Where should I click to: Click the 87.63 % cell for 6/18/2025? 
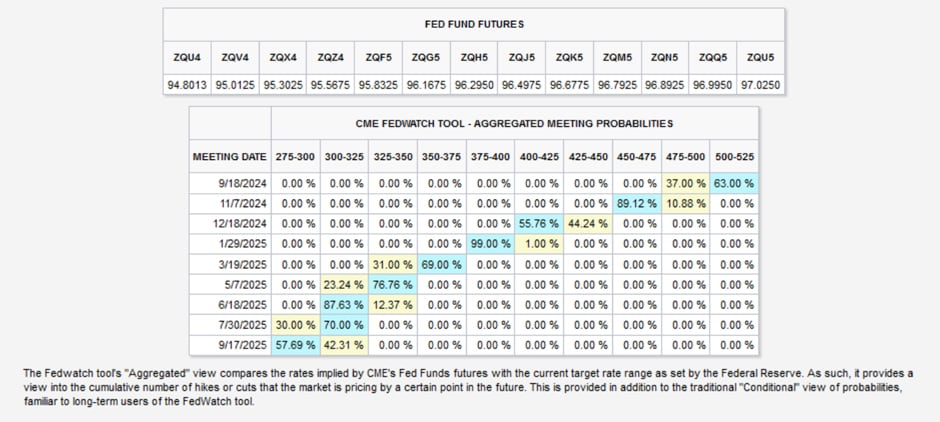tap(345, 304)
